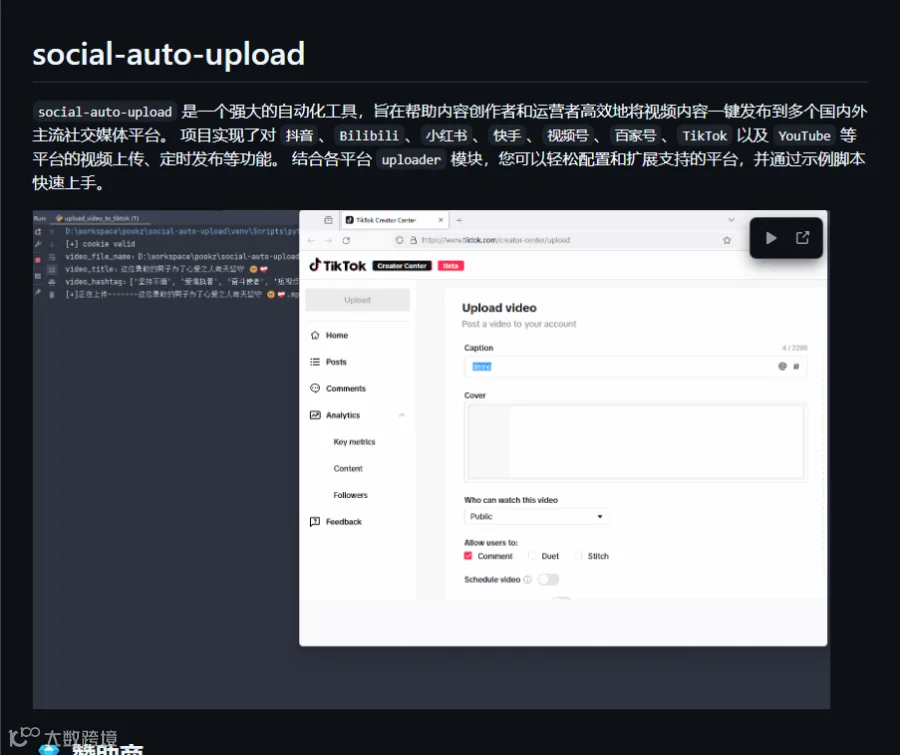Open Posts in TikTok sidebar
The height and width of the screenshot is (755, 900).
click(336, 362)
